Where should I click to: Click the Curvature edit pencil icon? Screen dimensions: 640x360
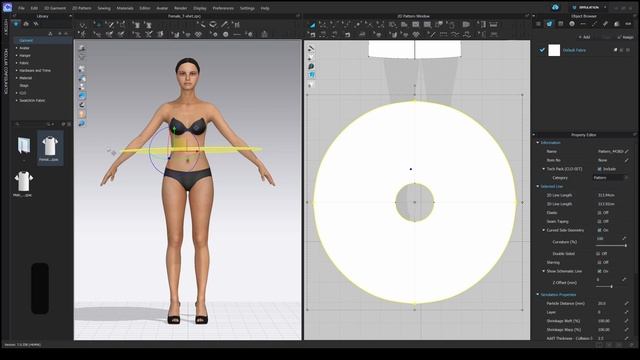(624, 239)
